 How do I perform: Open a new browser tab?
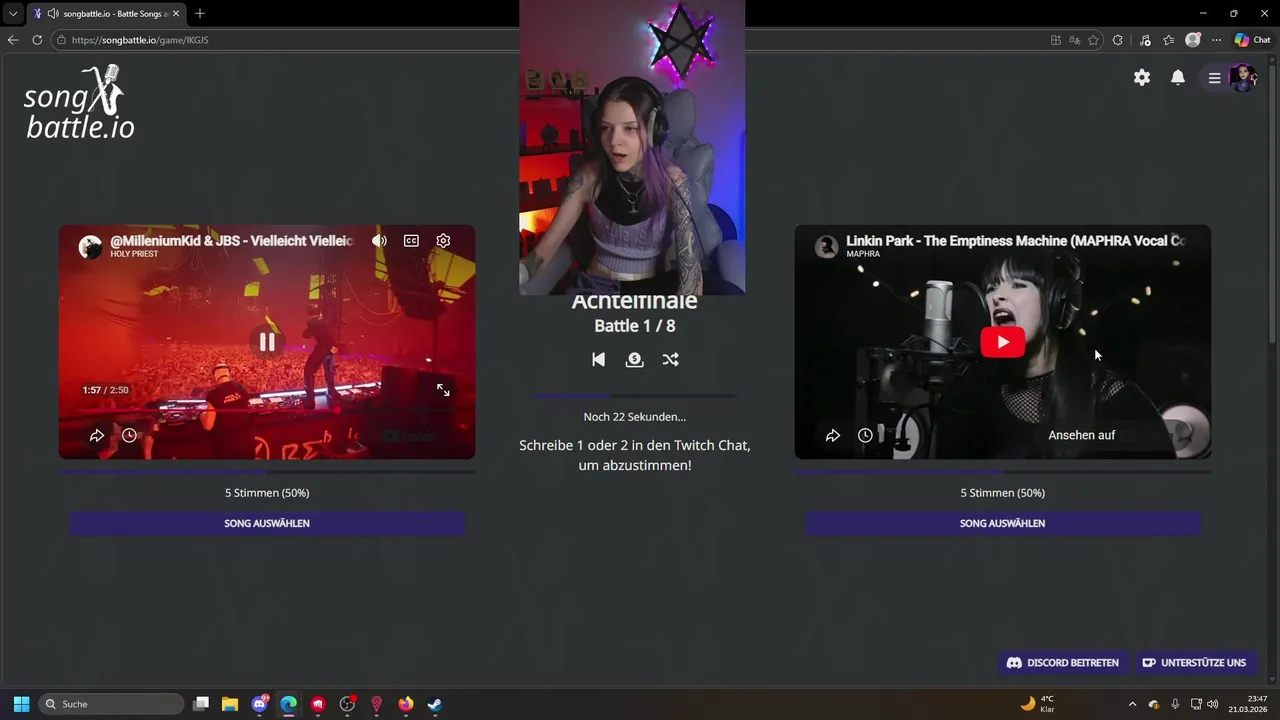(x=200, y=13)
